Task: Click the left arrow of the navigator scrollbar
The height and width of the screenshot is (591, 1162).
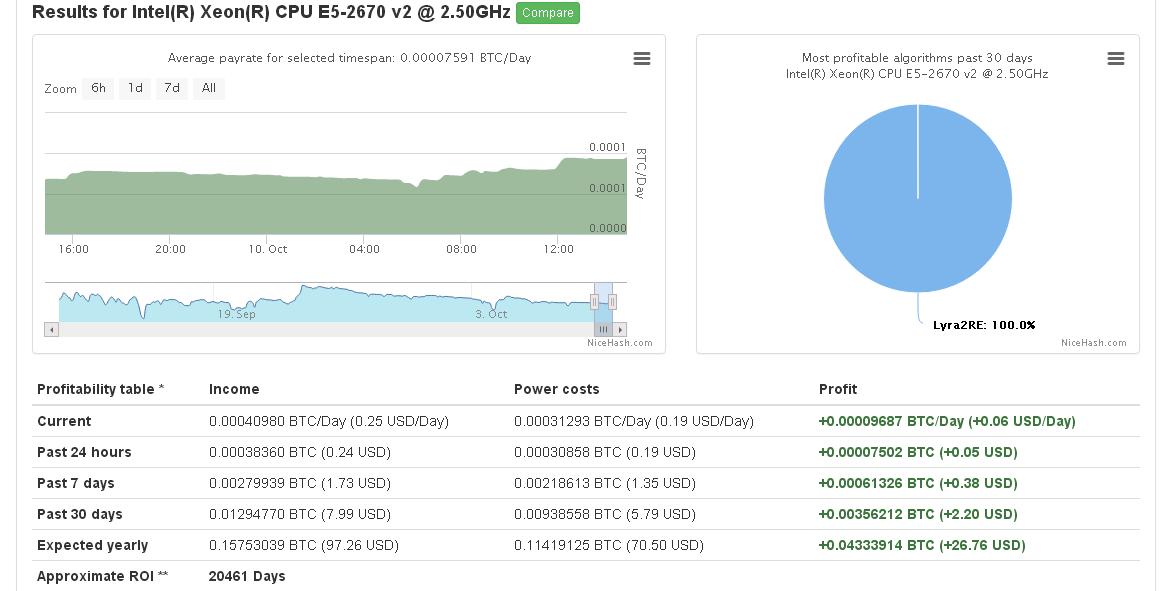Action: (49, 328)
